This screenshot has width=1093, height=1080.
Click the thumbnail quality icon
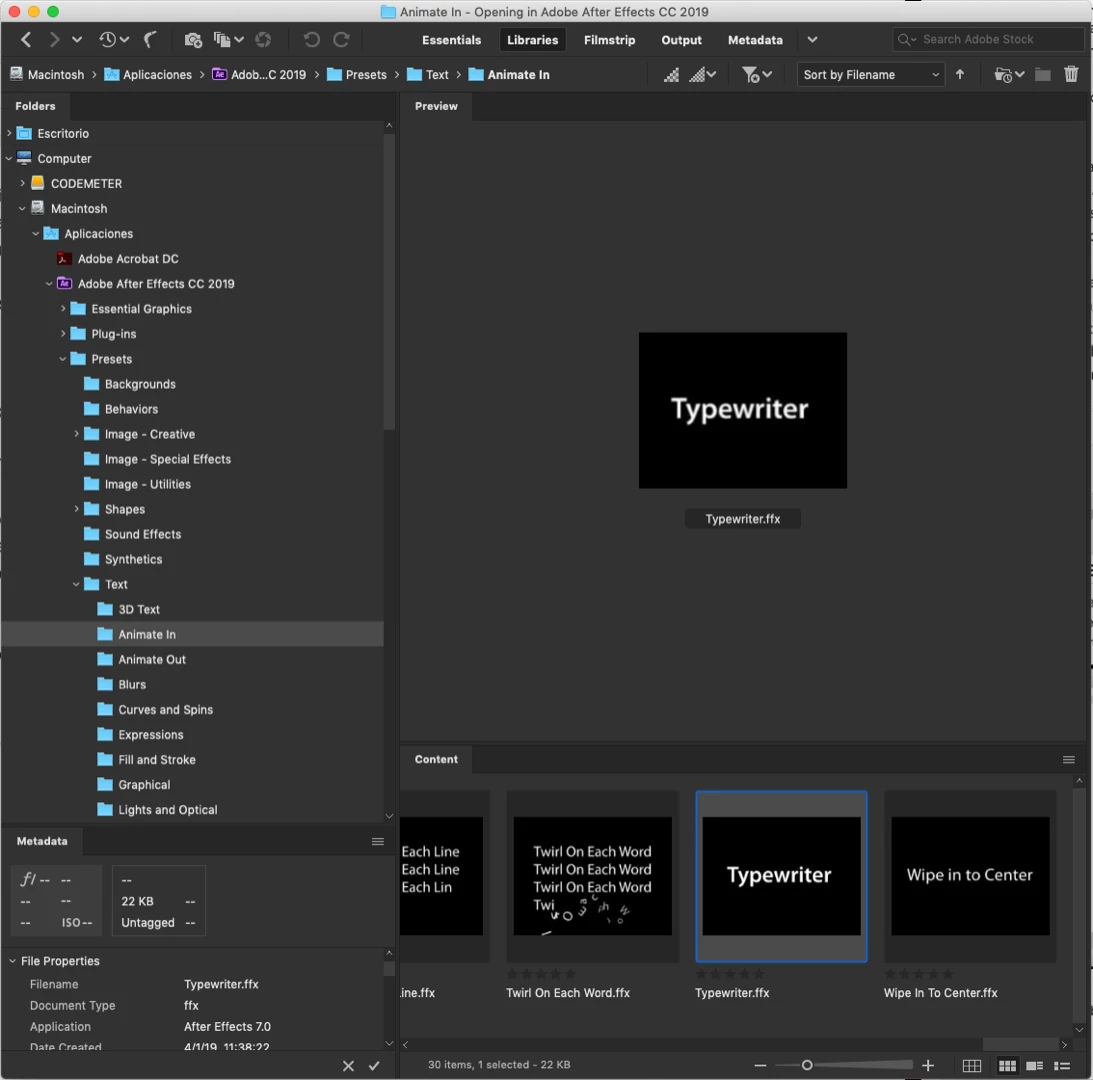click(x=671, y=75)
